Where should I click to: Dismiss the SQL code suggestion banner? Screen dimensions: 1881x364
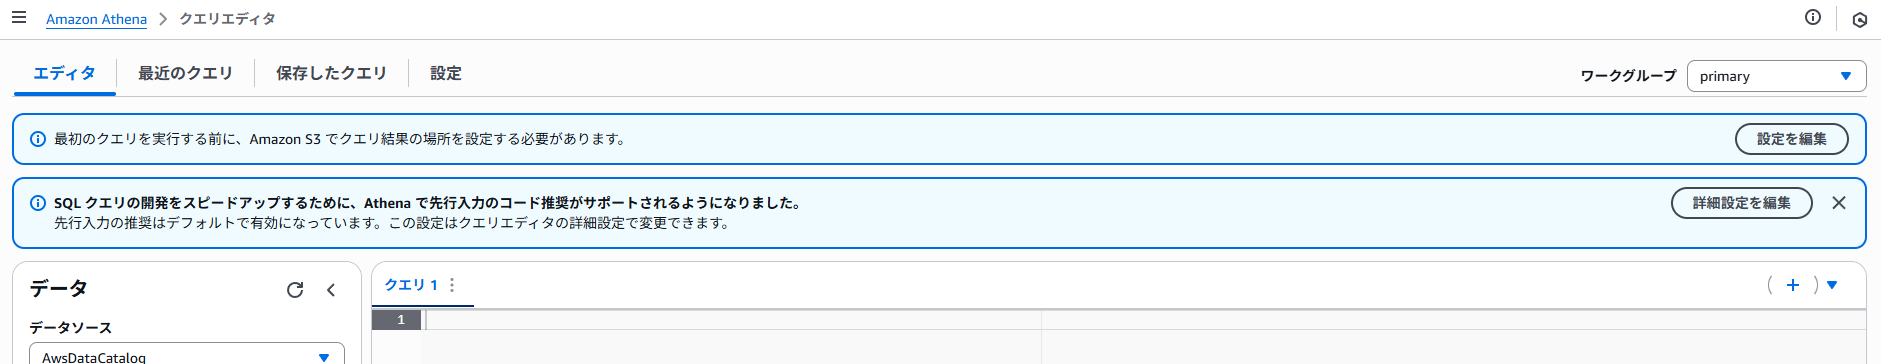coord(1838,203)
